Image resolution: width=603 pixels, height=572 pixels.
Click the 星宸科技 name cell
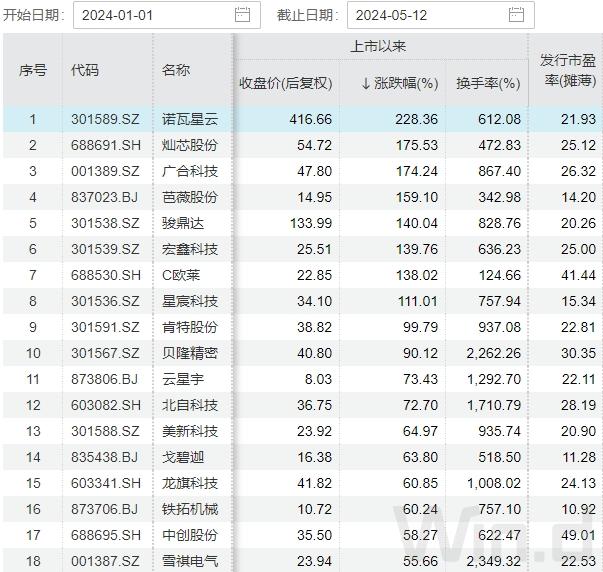[190, 301]
